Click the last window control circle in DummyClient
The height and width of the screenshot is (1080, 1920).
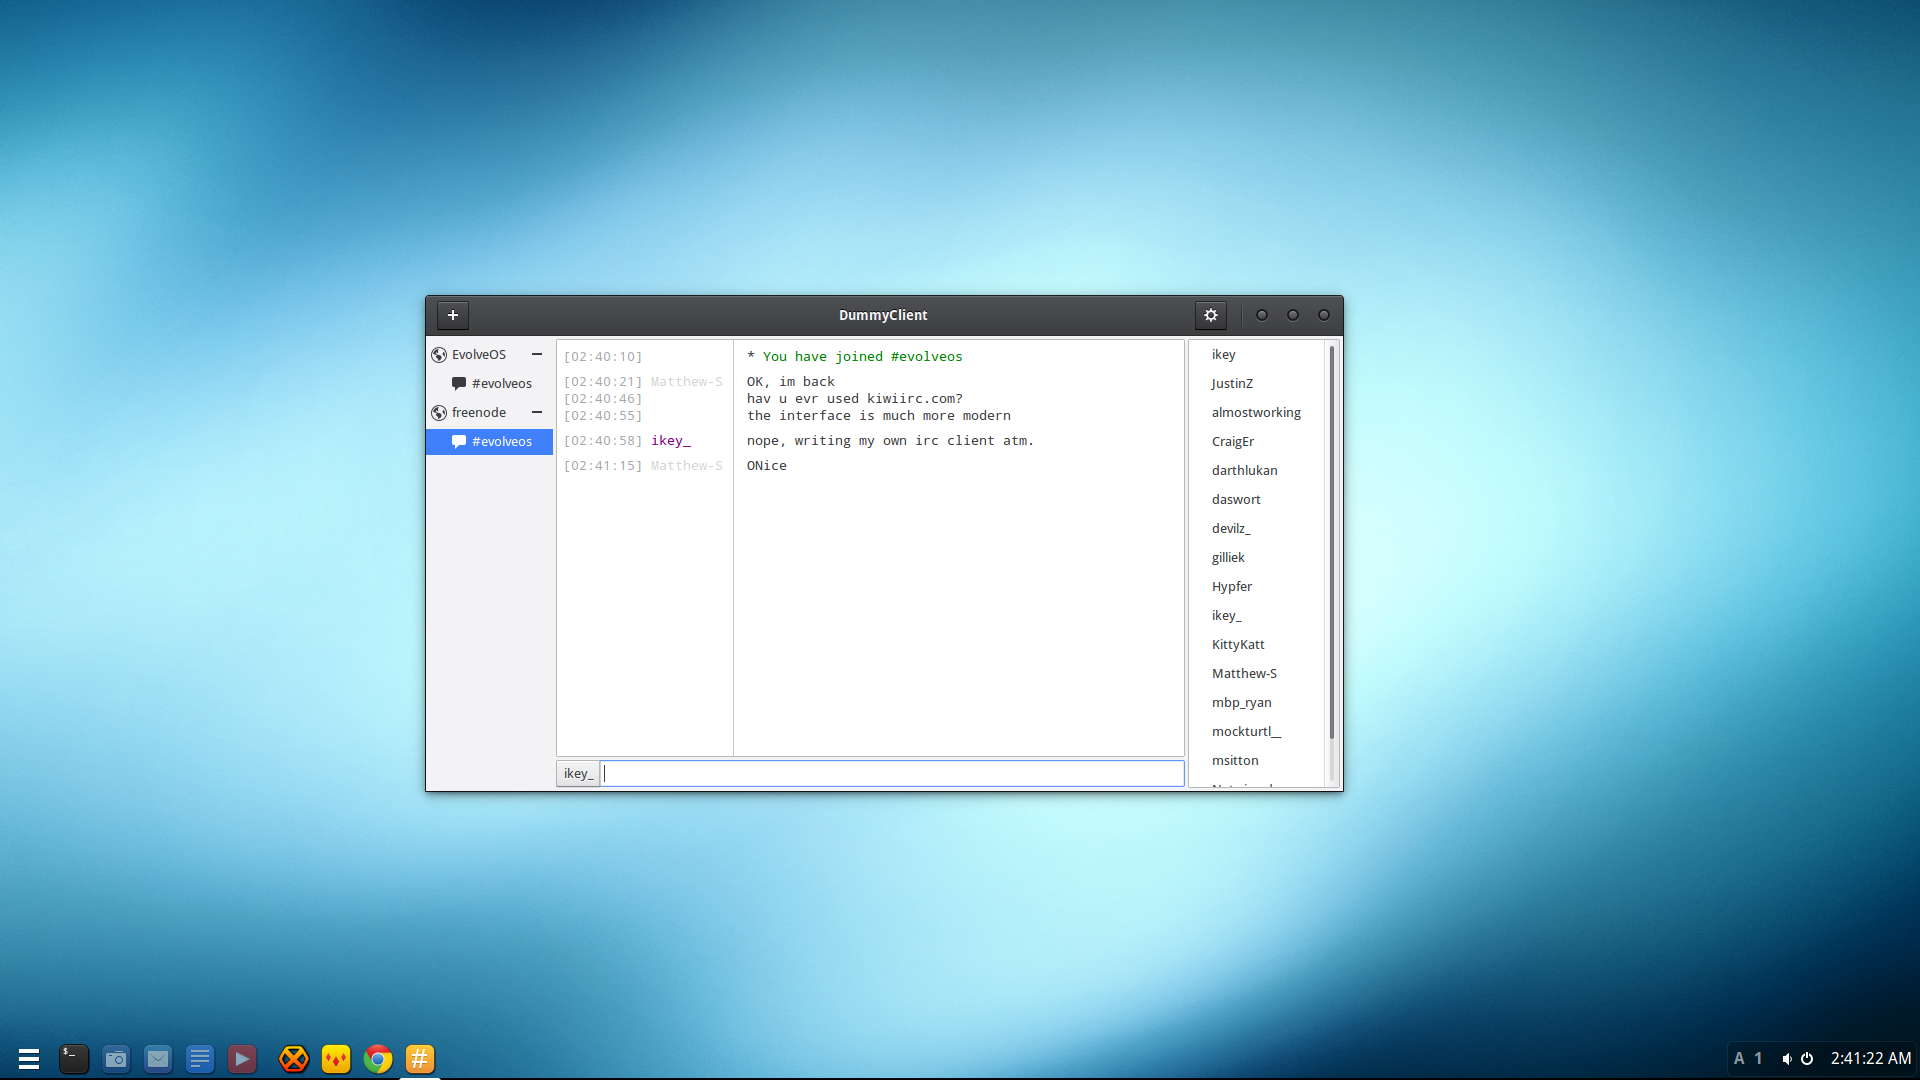point(1324,315)
